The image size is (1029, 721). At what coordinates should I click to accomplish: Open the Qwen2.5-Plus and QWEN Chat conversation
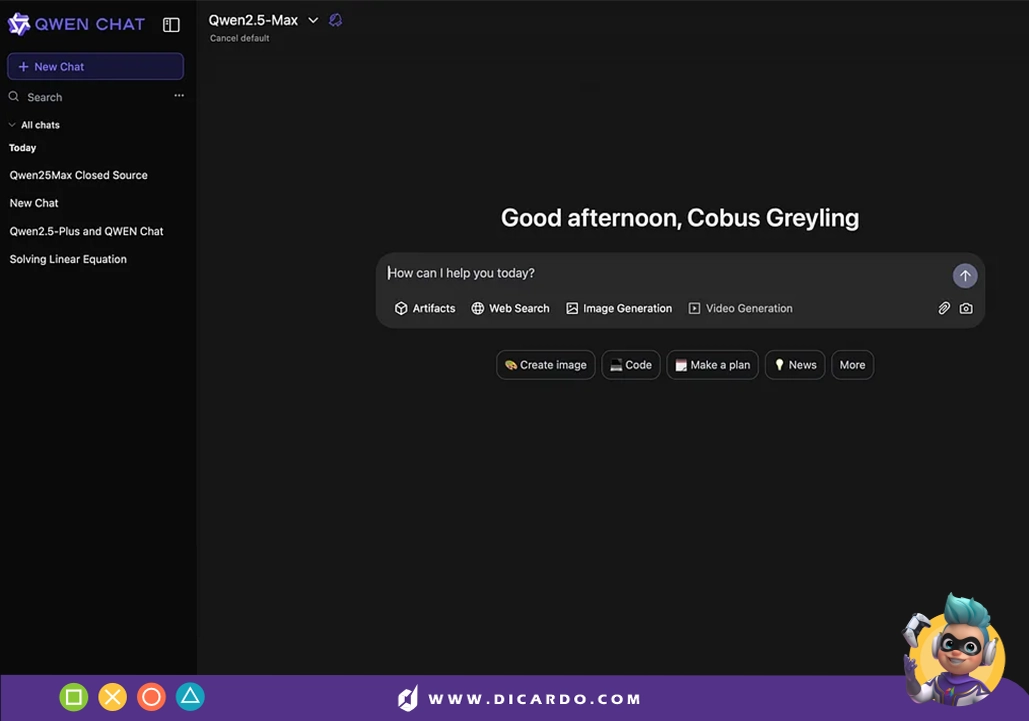pos(86,231)
